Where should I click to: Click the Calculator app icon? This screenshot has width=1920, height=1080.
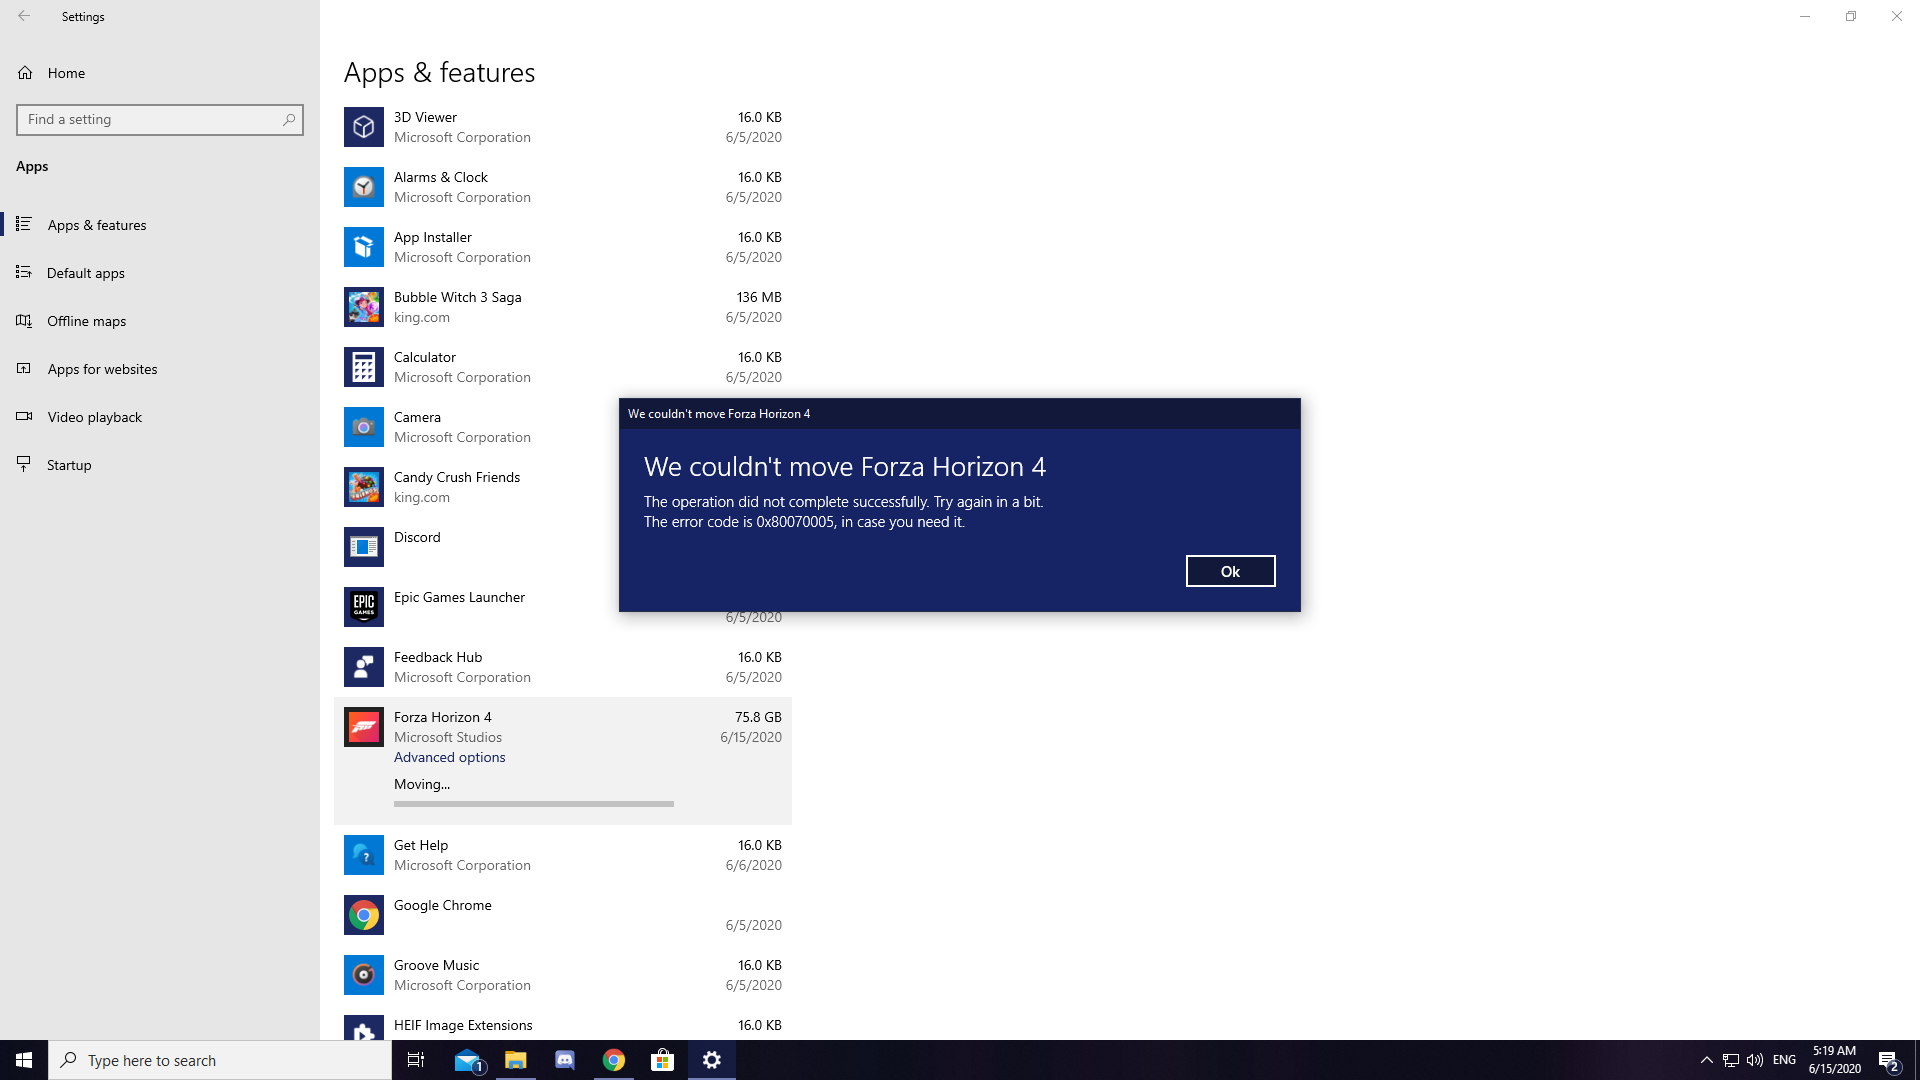[364, 367]
